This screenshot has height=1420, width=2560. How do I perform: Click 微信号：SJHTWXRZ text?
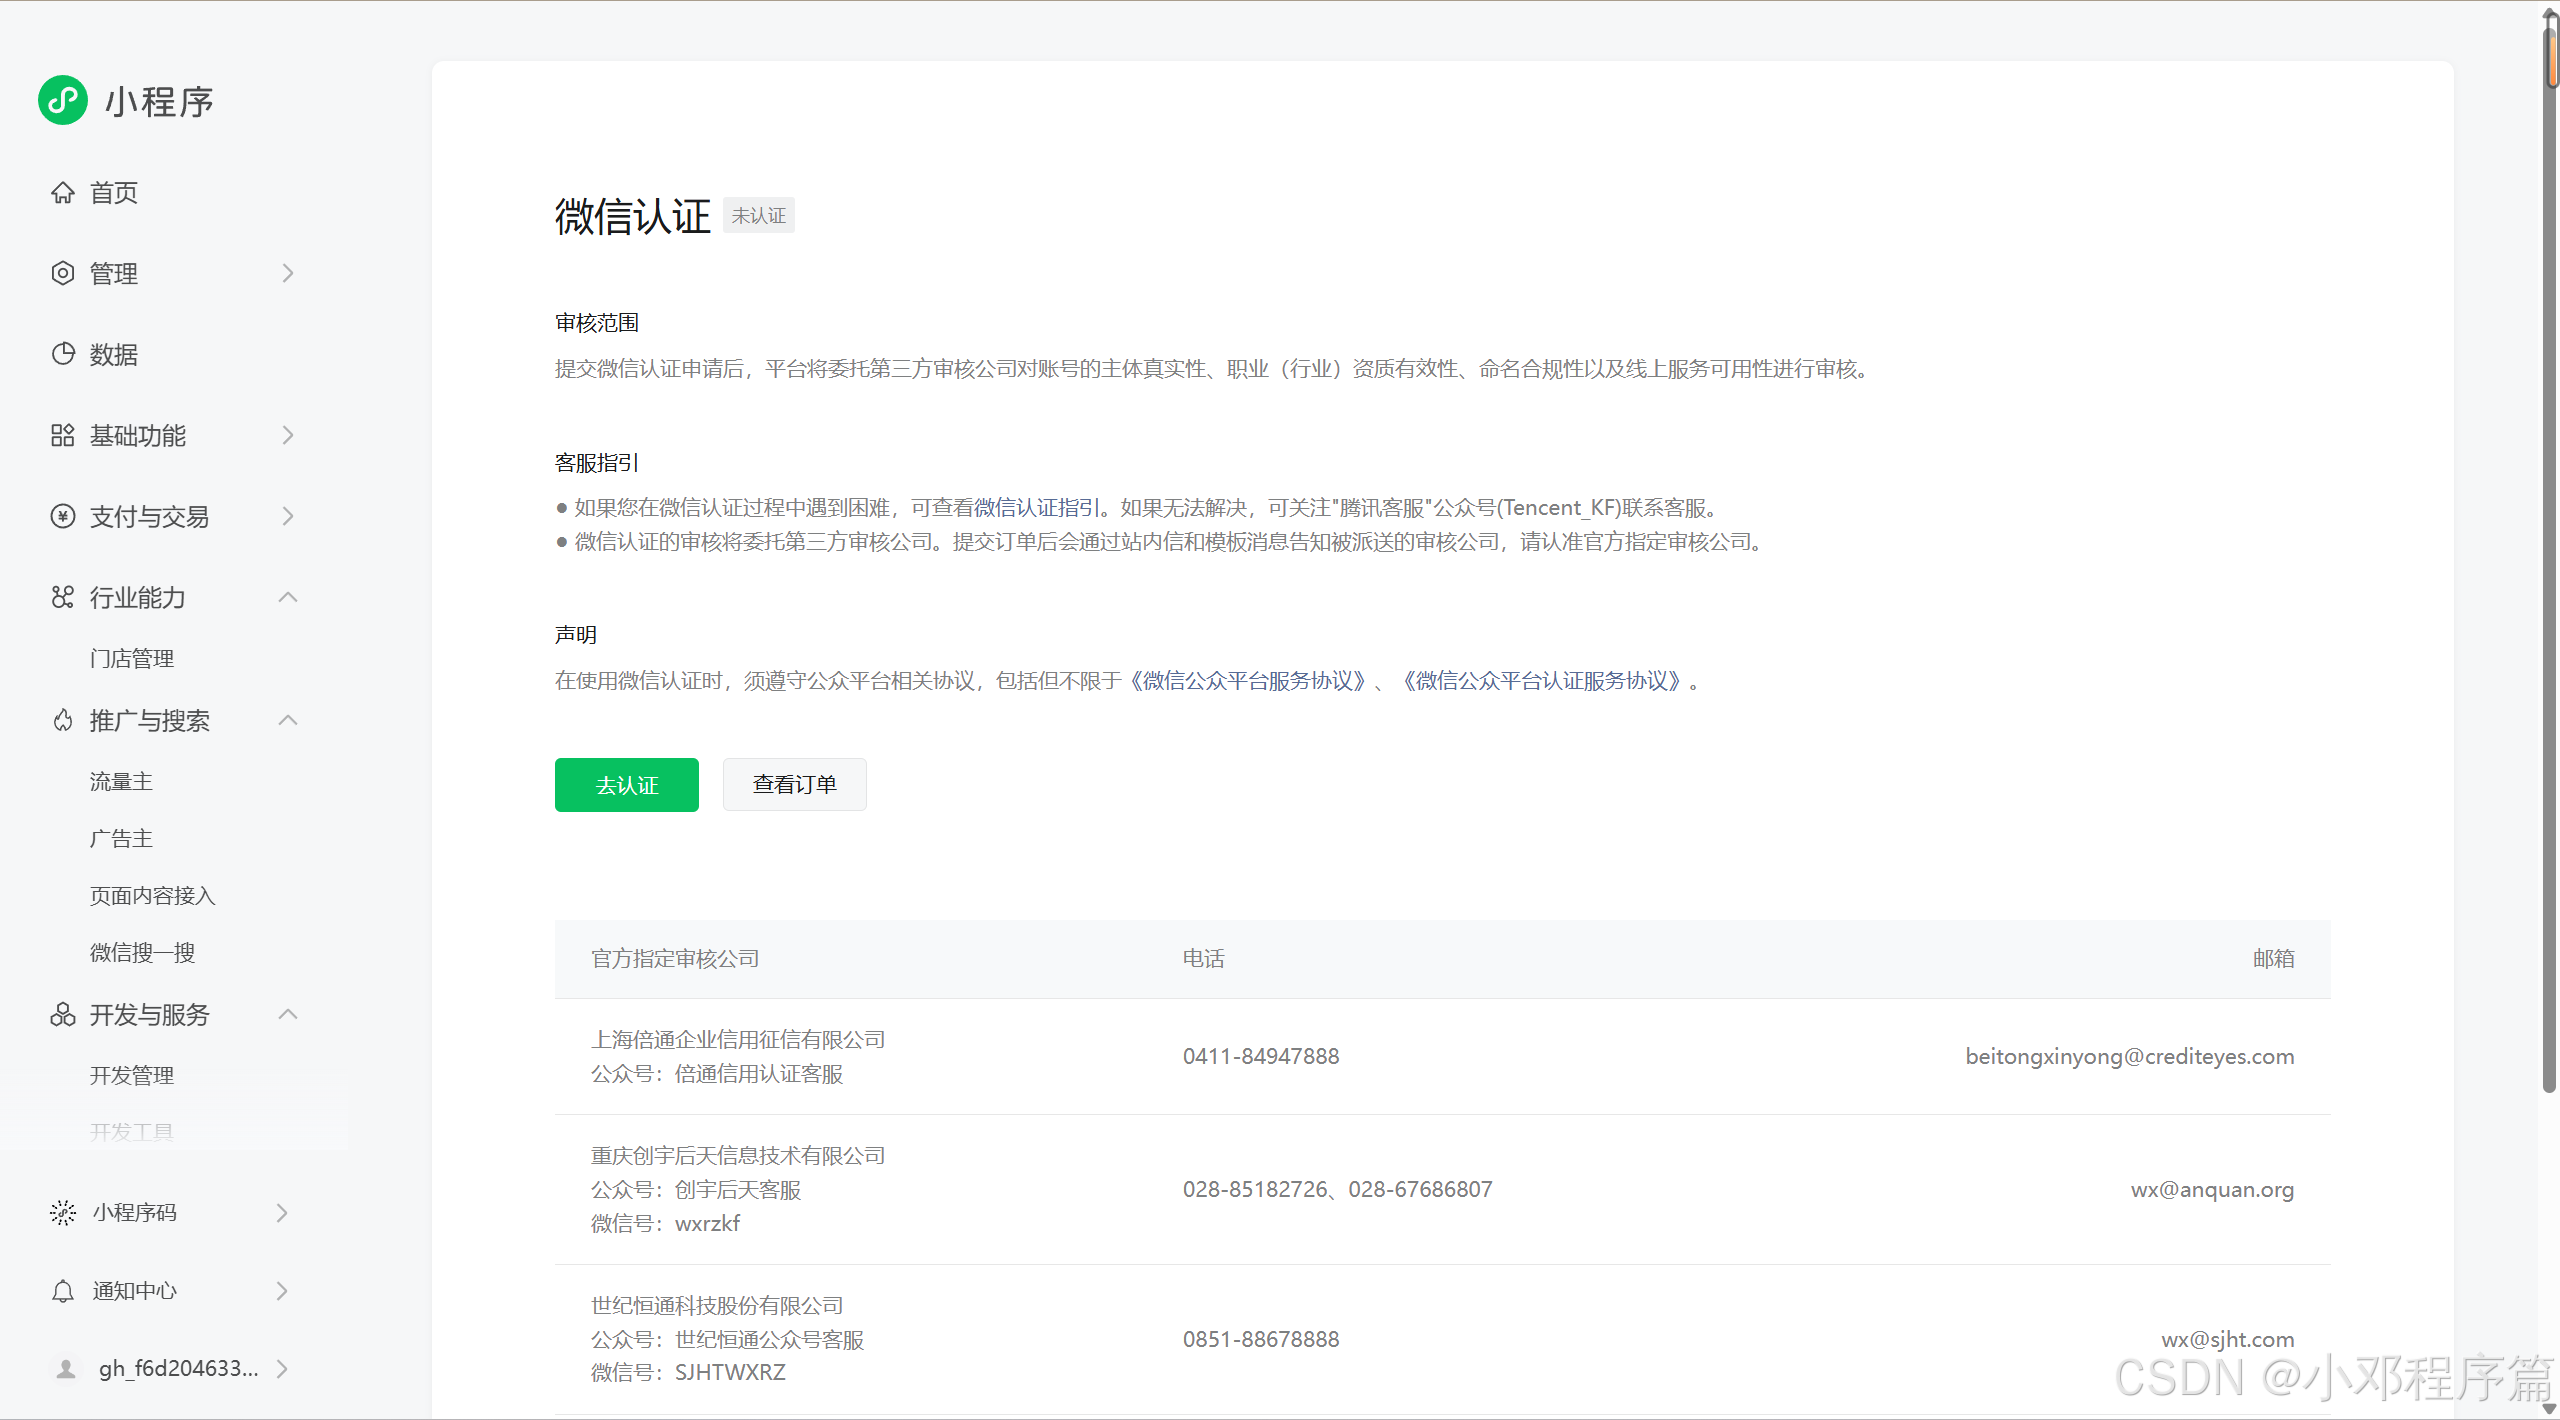click(x=688, y=1373)
